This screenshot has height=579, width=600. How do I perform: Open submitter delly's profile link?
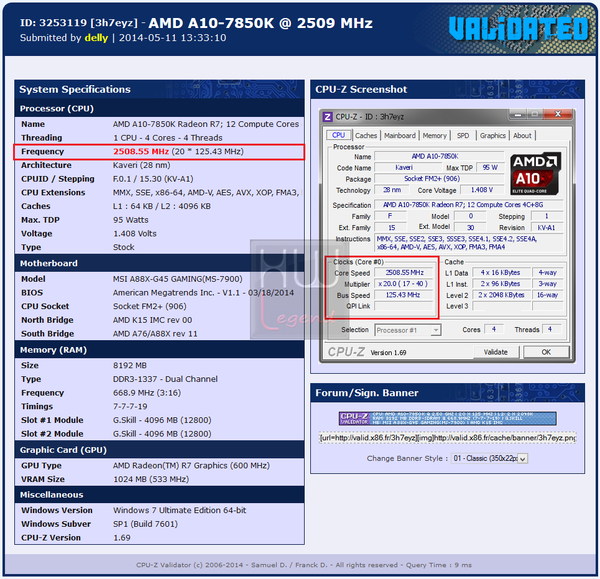tap(96, 38)
